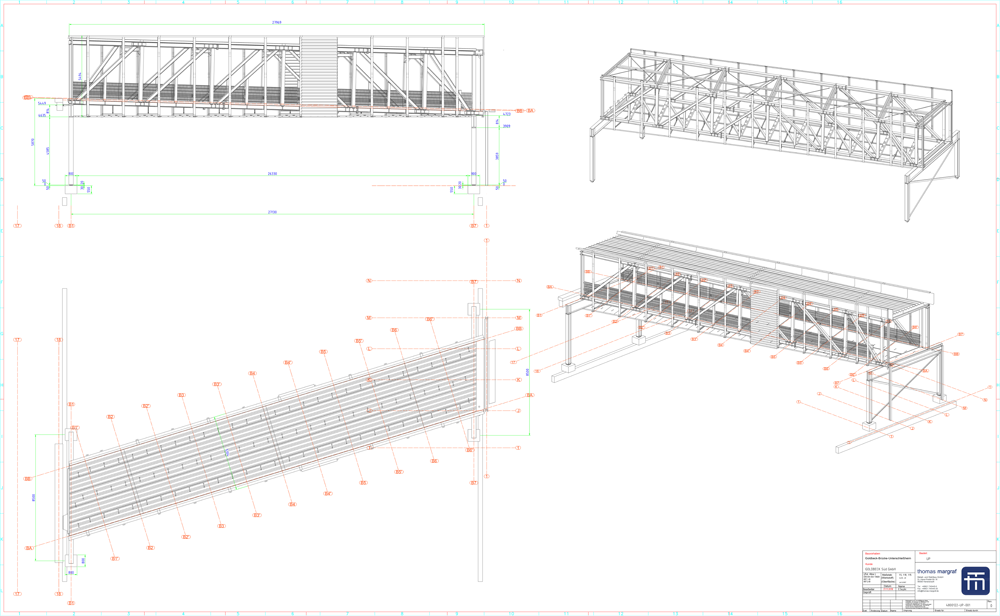Click the right support column in elevation
This screenshot has width=1000, height=616.
coord(475,150)
